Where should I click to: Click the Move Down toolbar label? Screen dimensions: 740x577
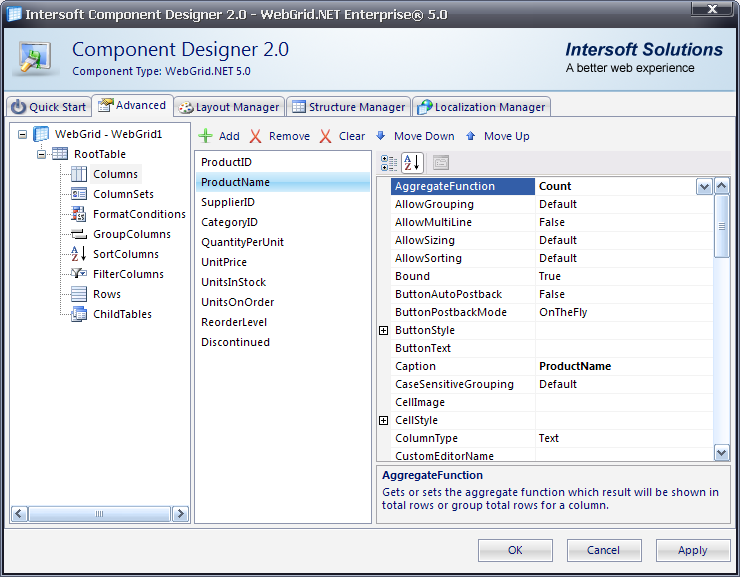pyautogui.click(x=424, y=136)
